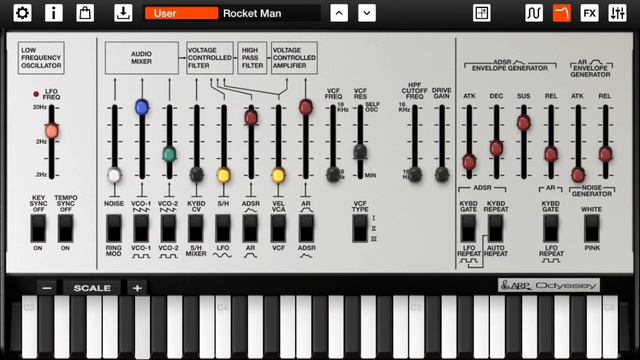Image resolution: width=640 pixels, height=360 pixels.
Task: Flip the AR KYBD GATE / LFO REPEAT switch
Action: pyautogui.click(x=551, y=228)
